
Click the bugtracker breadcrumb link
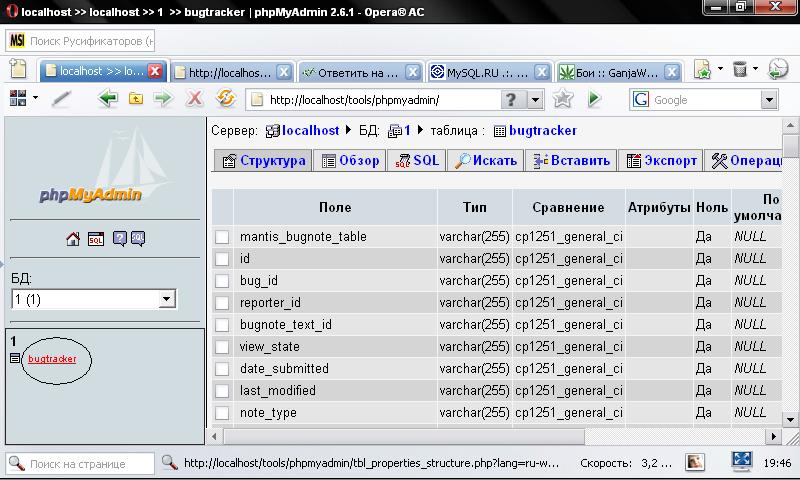pos(543,131)
